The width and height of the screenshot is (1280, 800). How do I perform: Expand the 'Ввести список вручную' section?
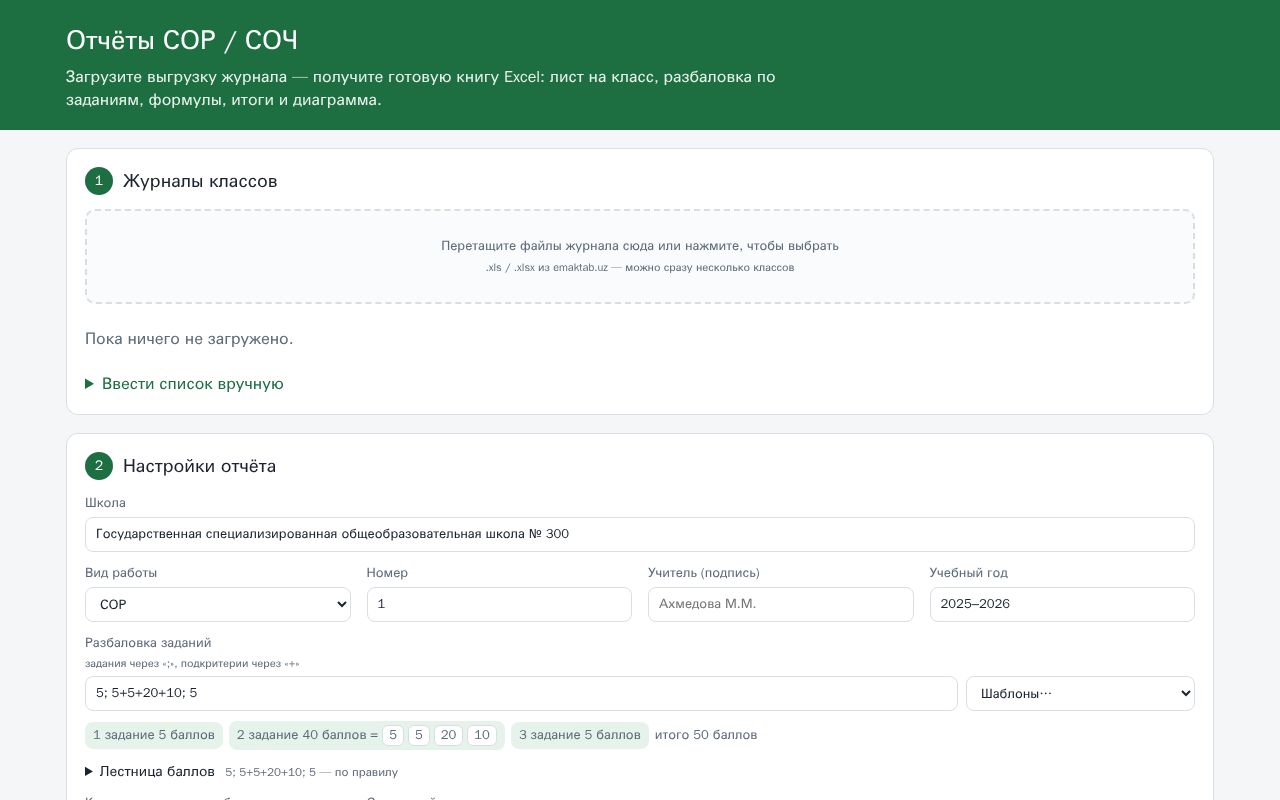pos(185,384)
